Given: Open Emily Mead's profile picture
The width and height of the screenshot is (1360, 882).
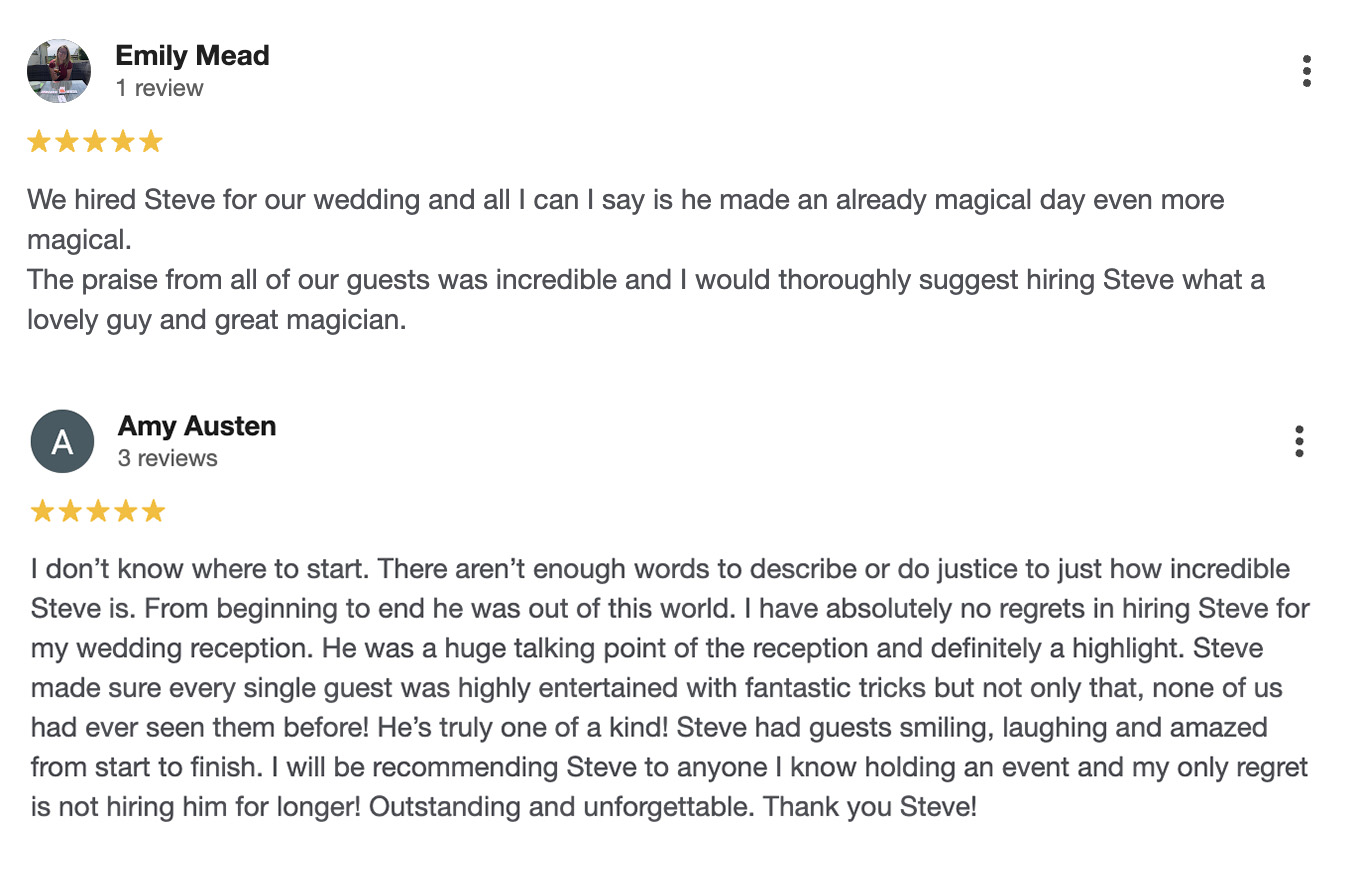Looking at the screenshot, I should pyautogui.click(x=58, y=70).
